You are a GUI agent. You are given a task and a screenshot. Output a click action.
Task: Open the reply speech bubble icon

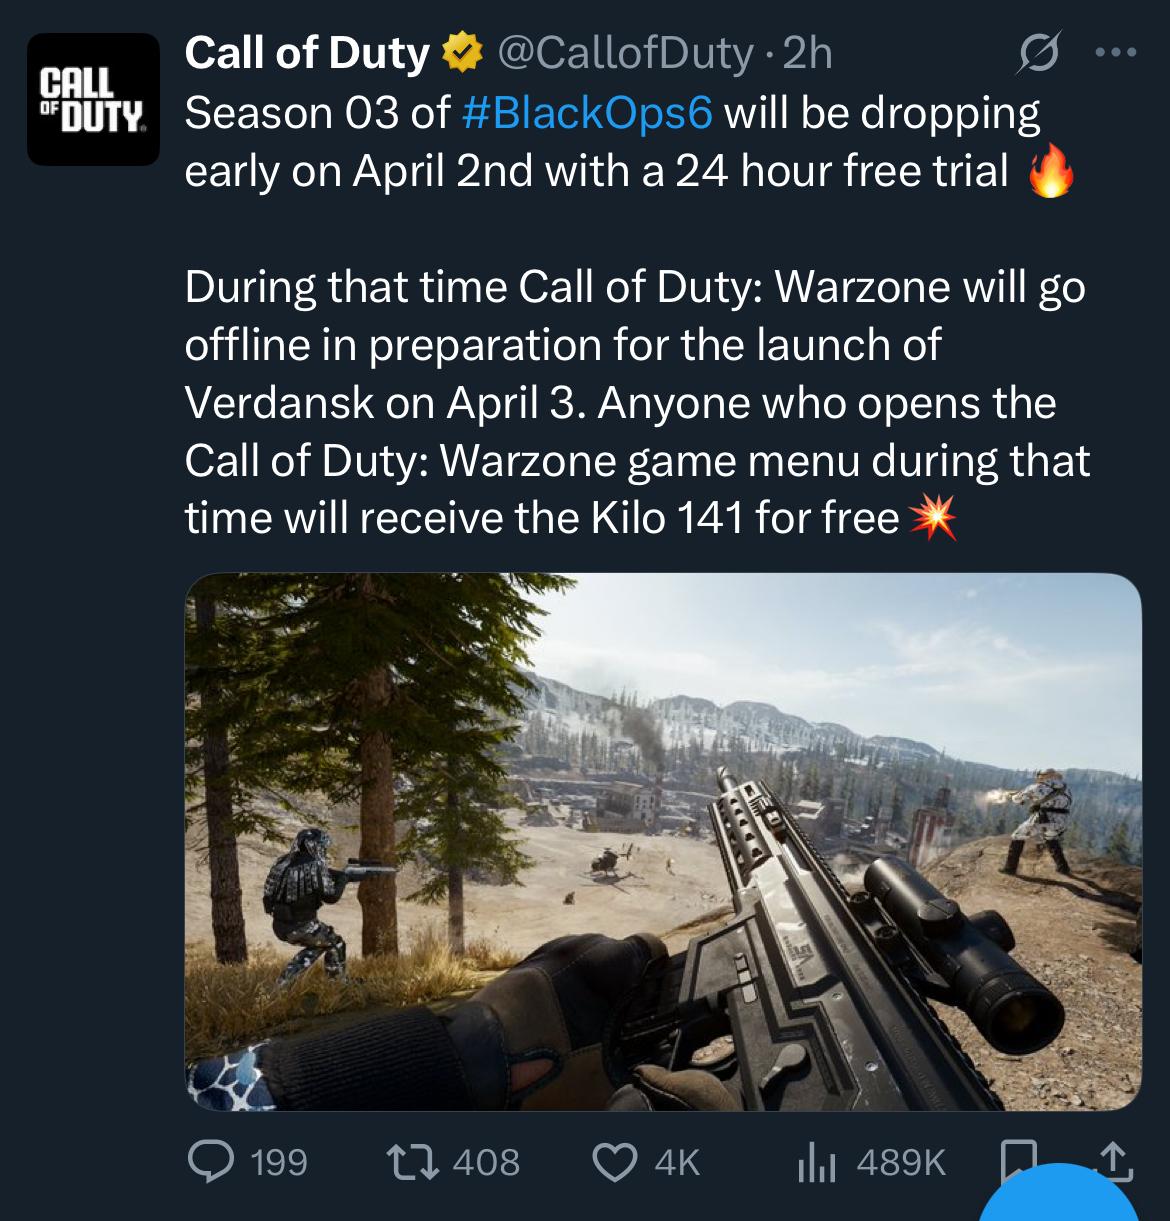(208, 1161)
